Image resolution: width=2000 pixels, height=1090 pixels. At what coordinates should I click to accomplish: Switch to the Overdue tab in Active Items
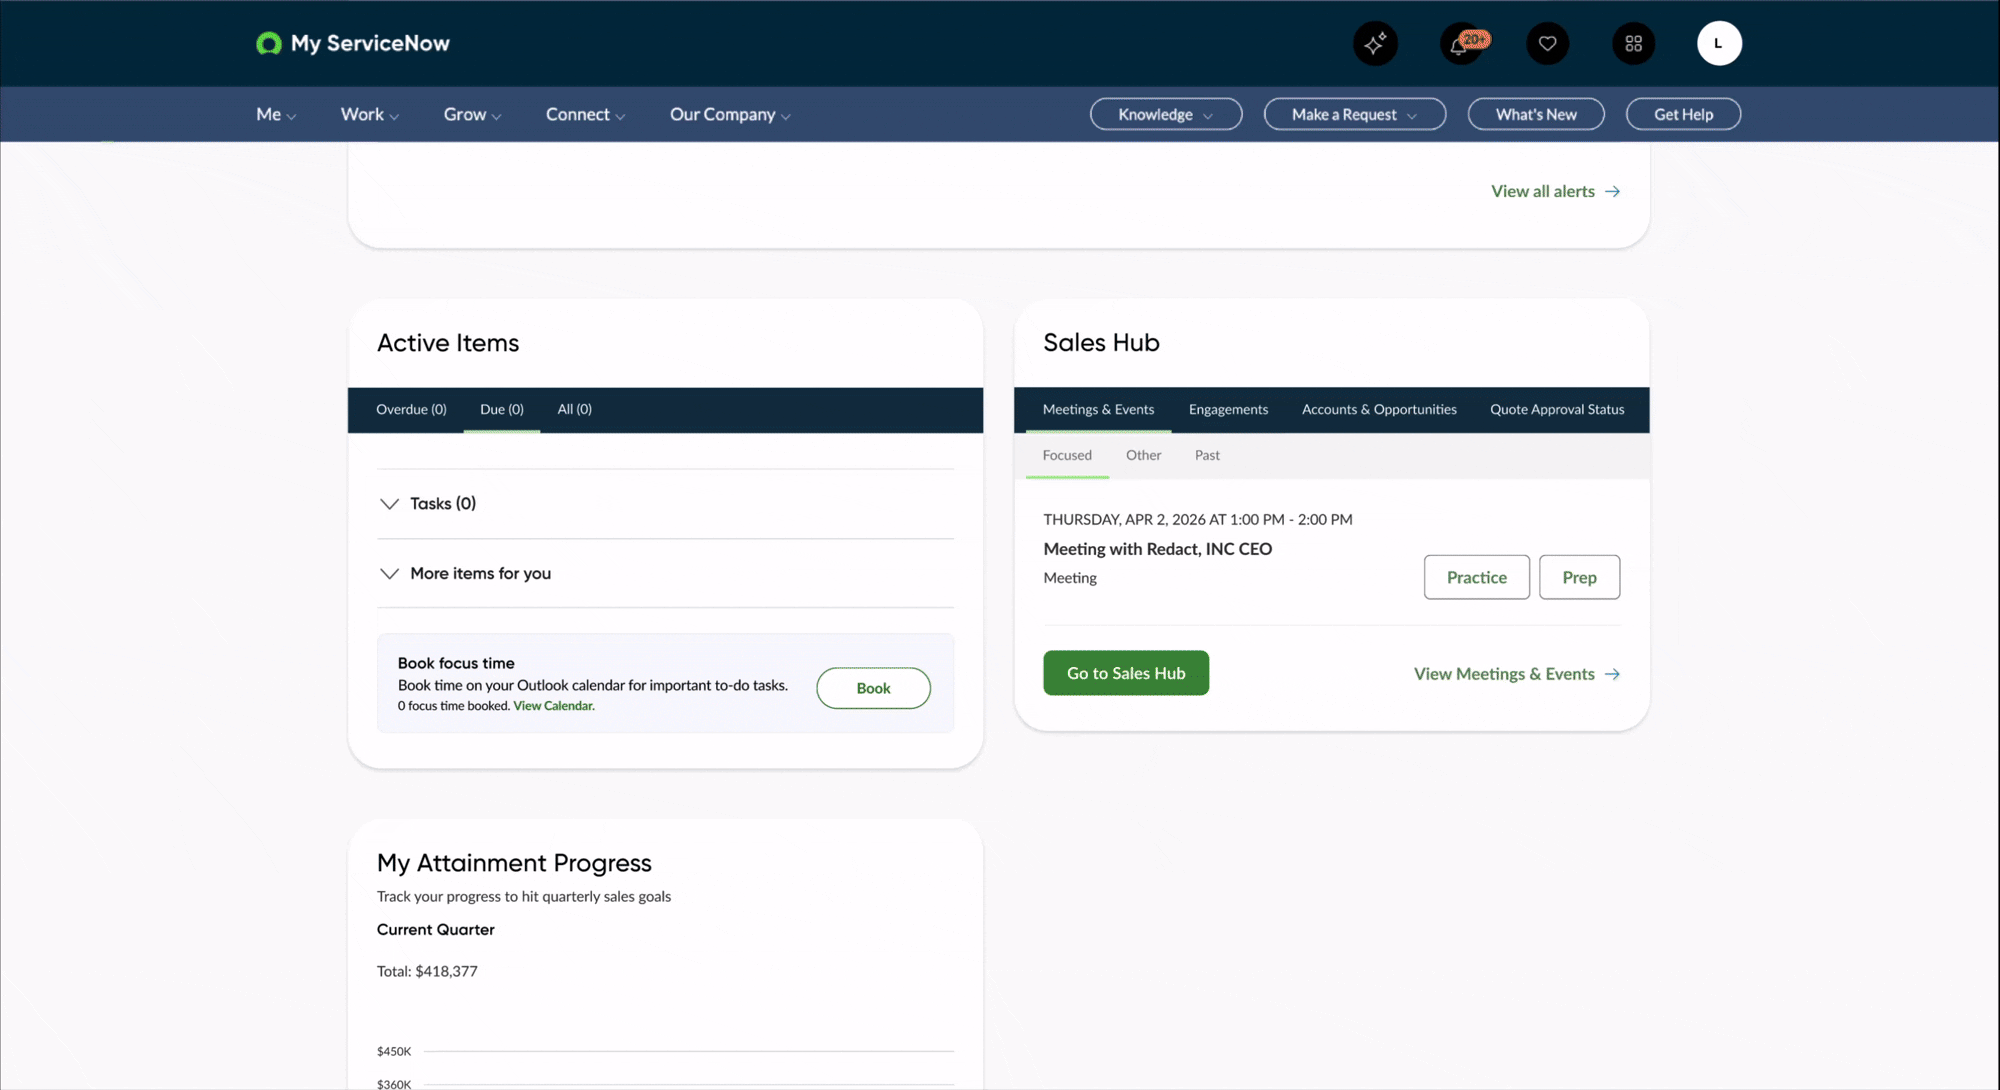[411, 409]
